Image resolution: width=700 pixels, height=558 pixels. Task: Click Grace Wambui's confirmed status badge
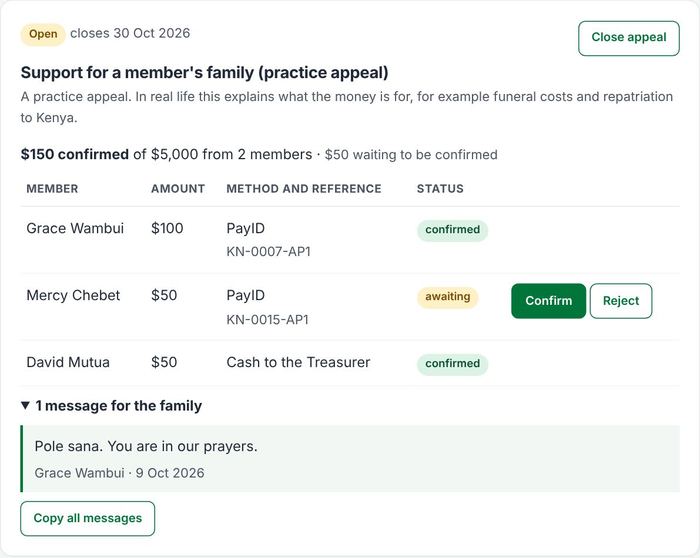click(452, 230)
